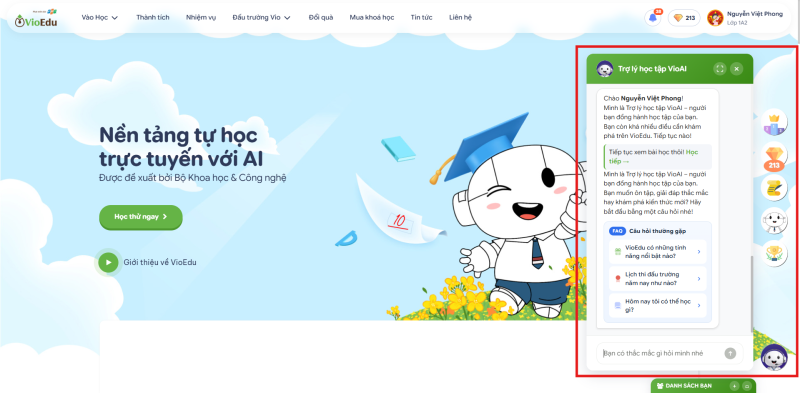Open the Đổi quà menu item
This screenshot has height=393, width=800.
pyautogui.click(x=321, y=17)
